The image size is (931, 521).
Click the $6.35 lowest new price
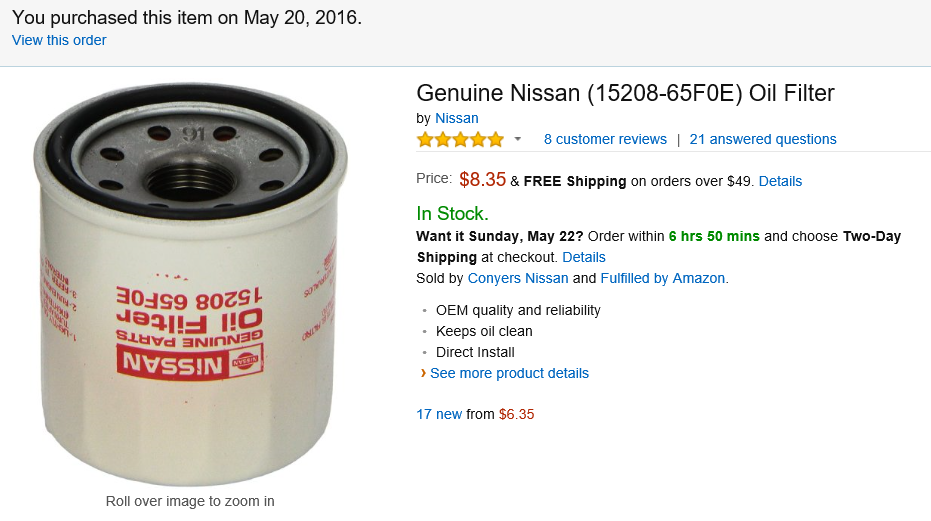coord(516,414)
